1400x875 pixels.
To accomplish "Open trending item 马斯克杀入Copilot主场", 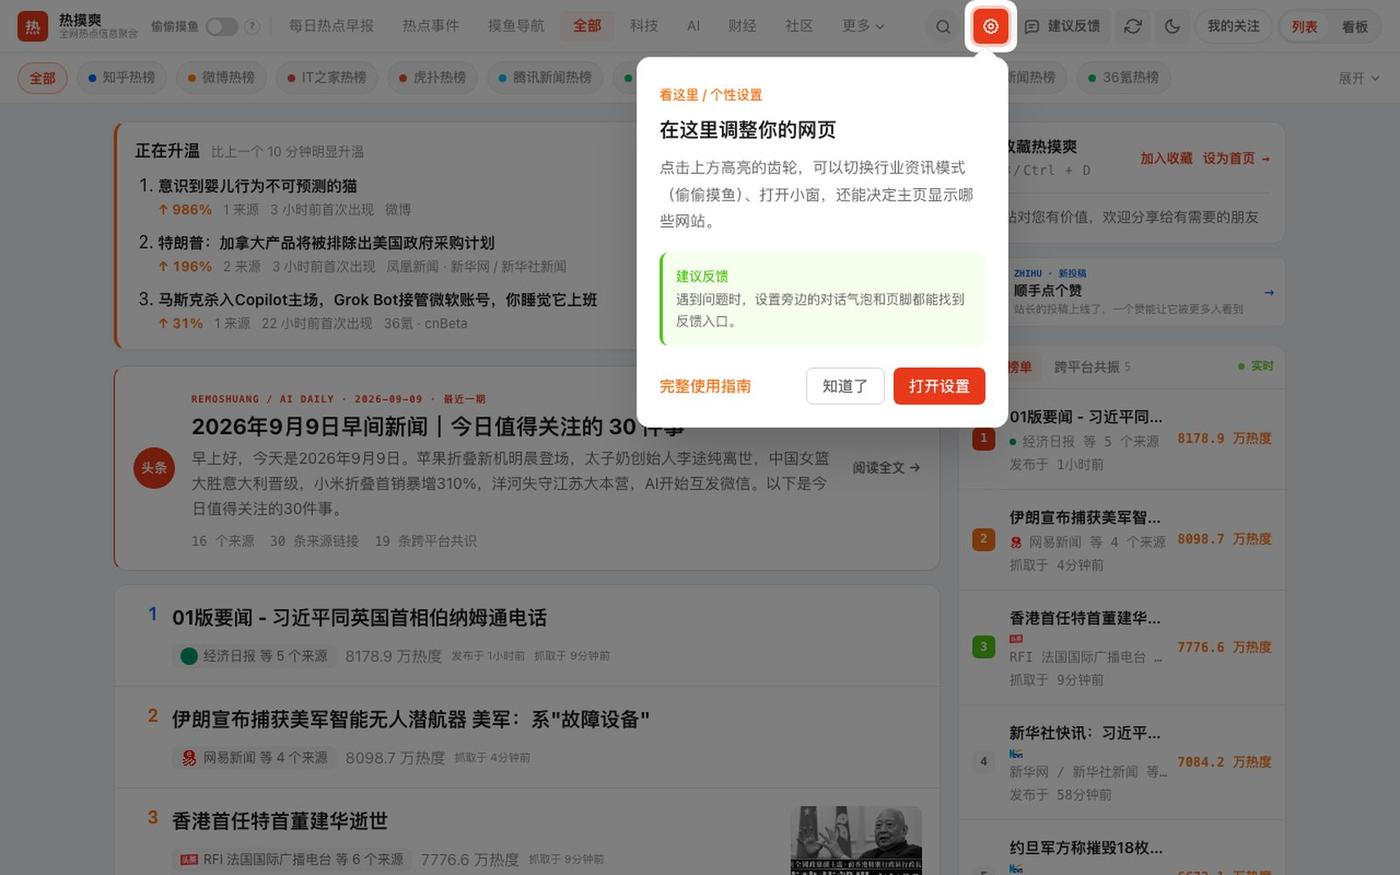I will point(377,299).
